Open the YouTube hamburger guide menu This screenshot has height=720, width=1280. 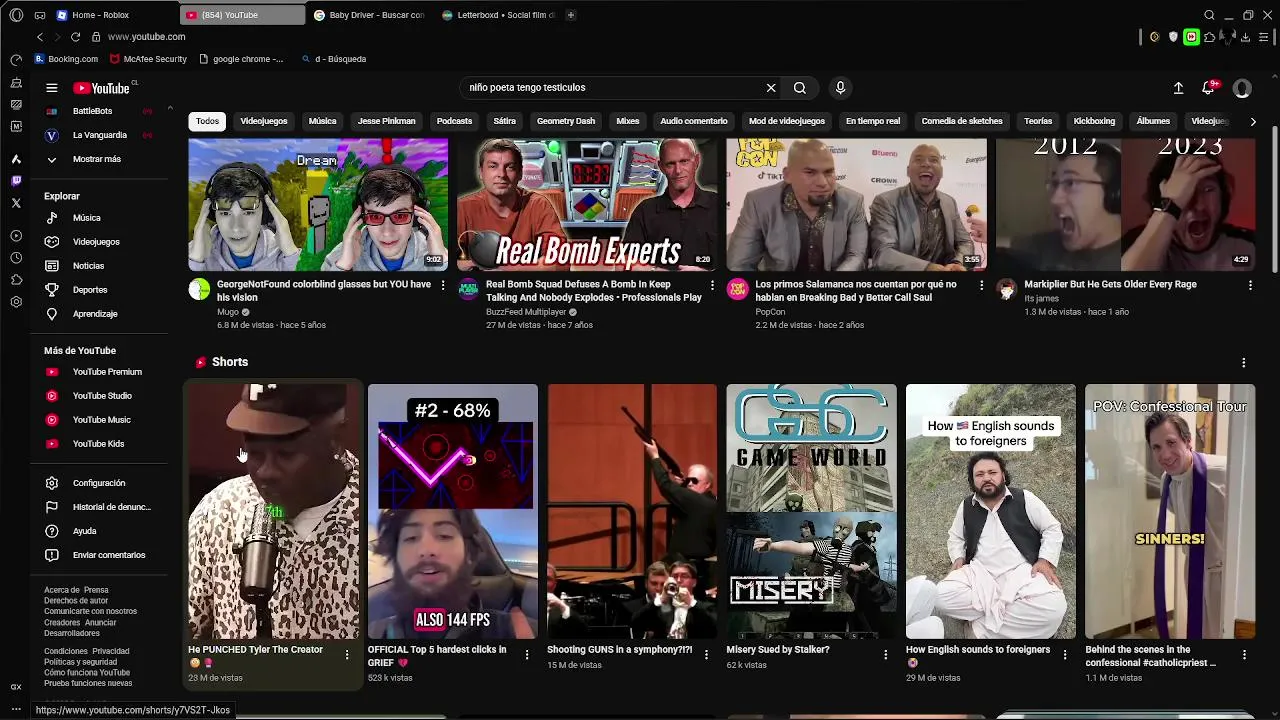(x=52, y=88)
